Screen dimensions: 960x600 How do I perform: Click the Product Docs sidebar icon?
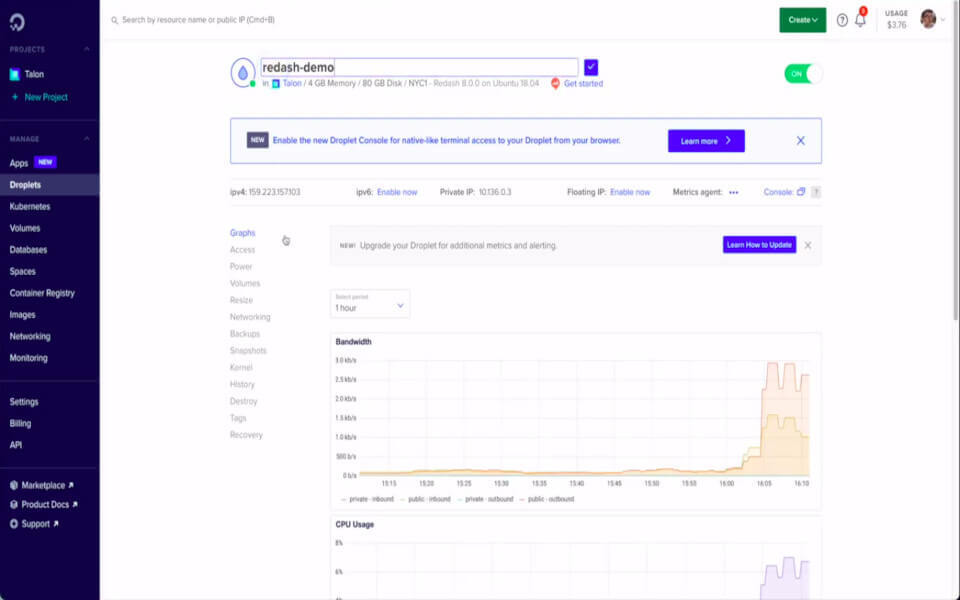(x=13, y=504)
